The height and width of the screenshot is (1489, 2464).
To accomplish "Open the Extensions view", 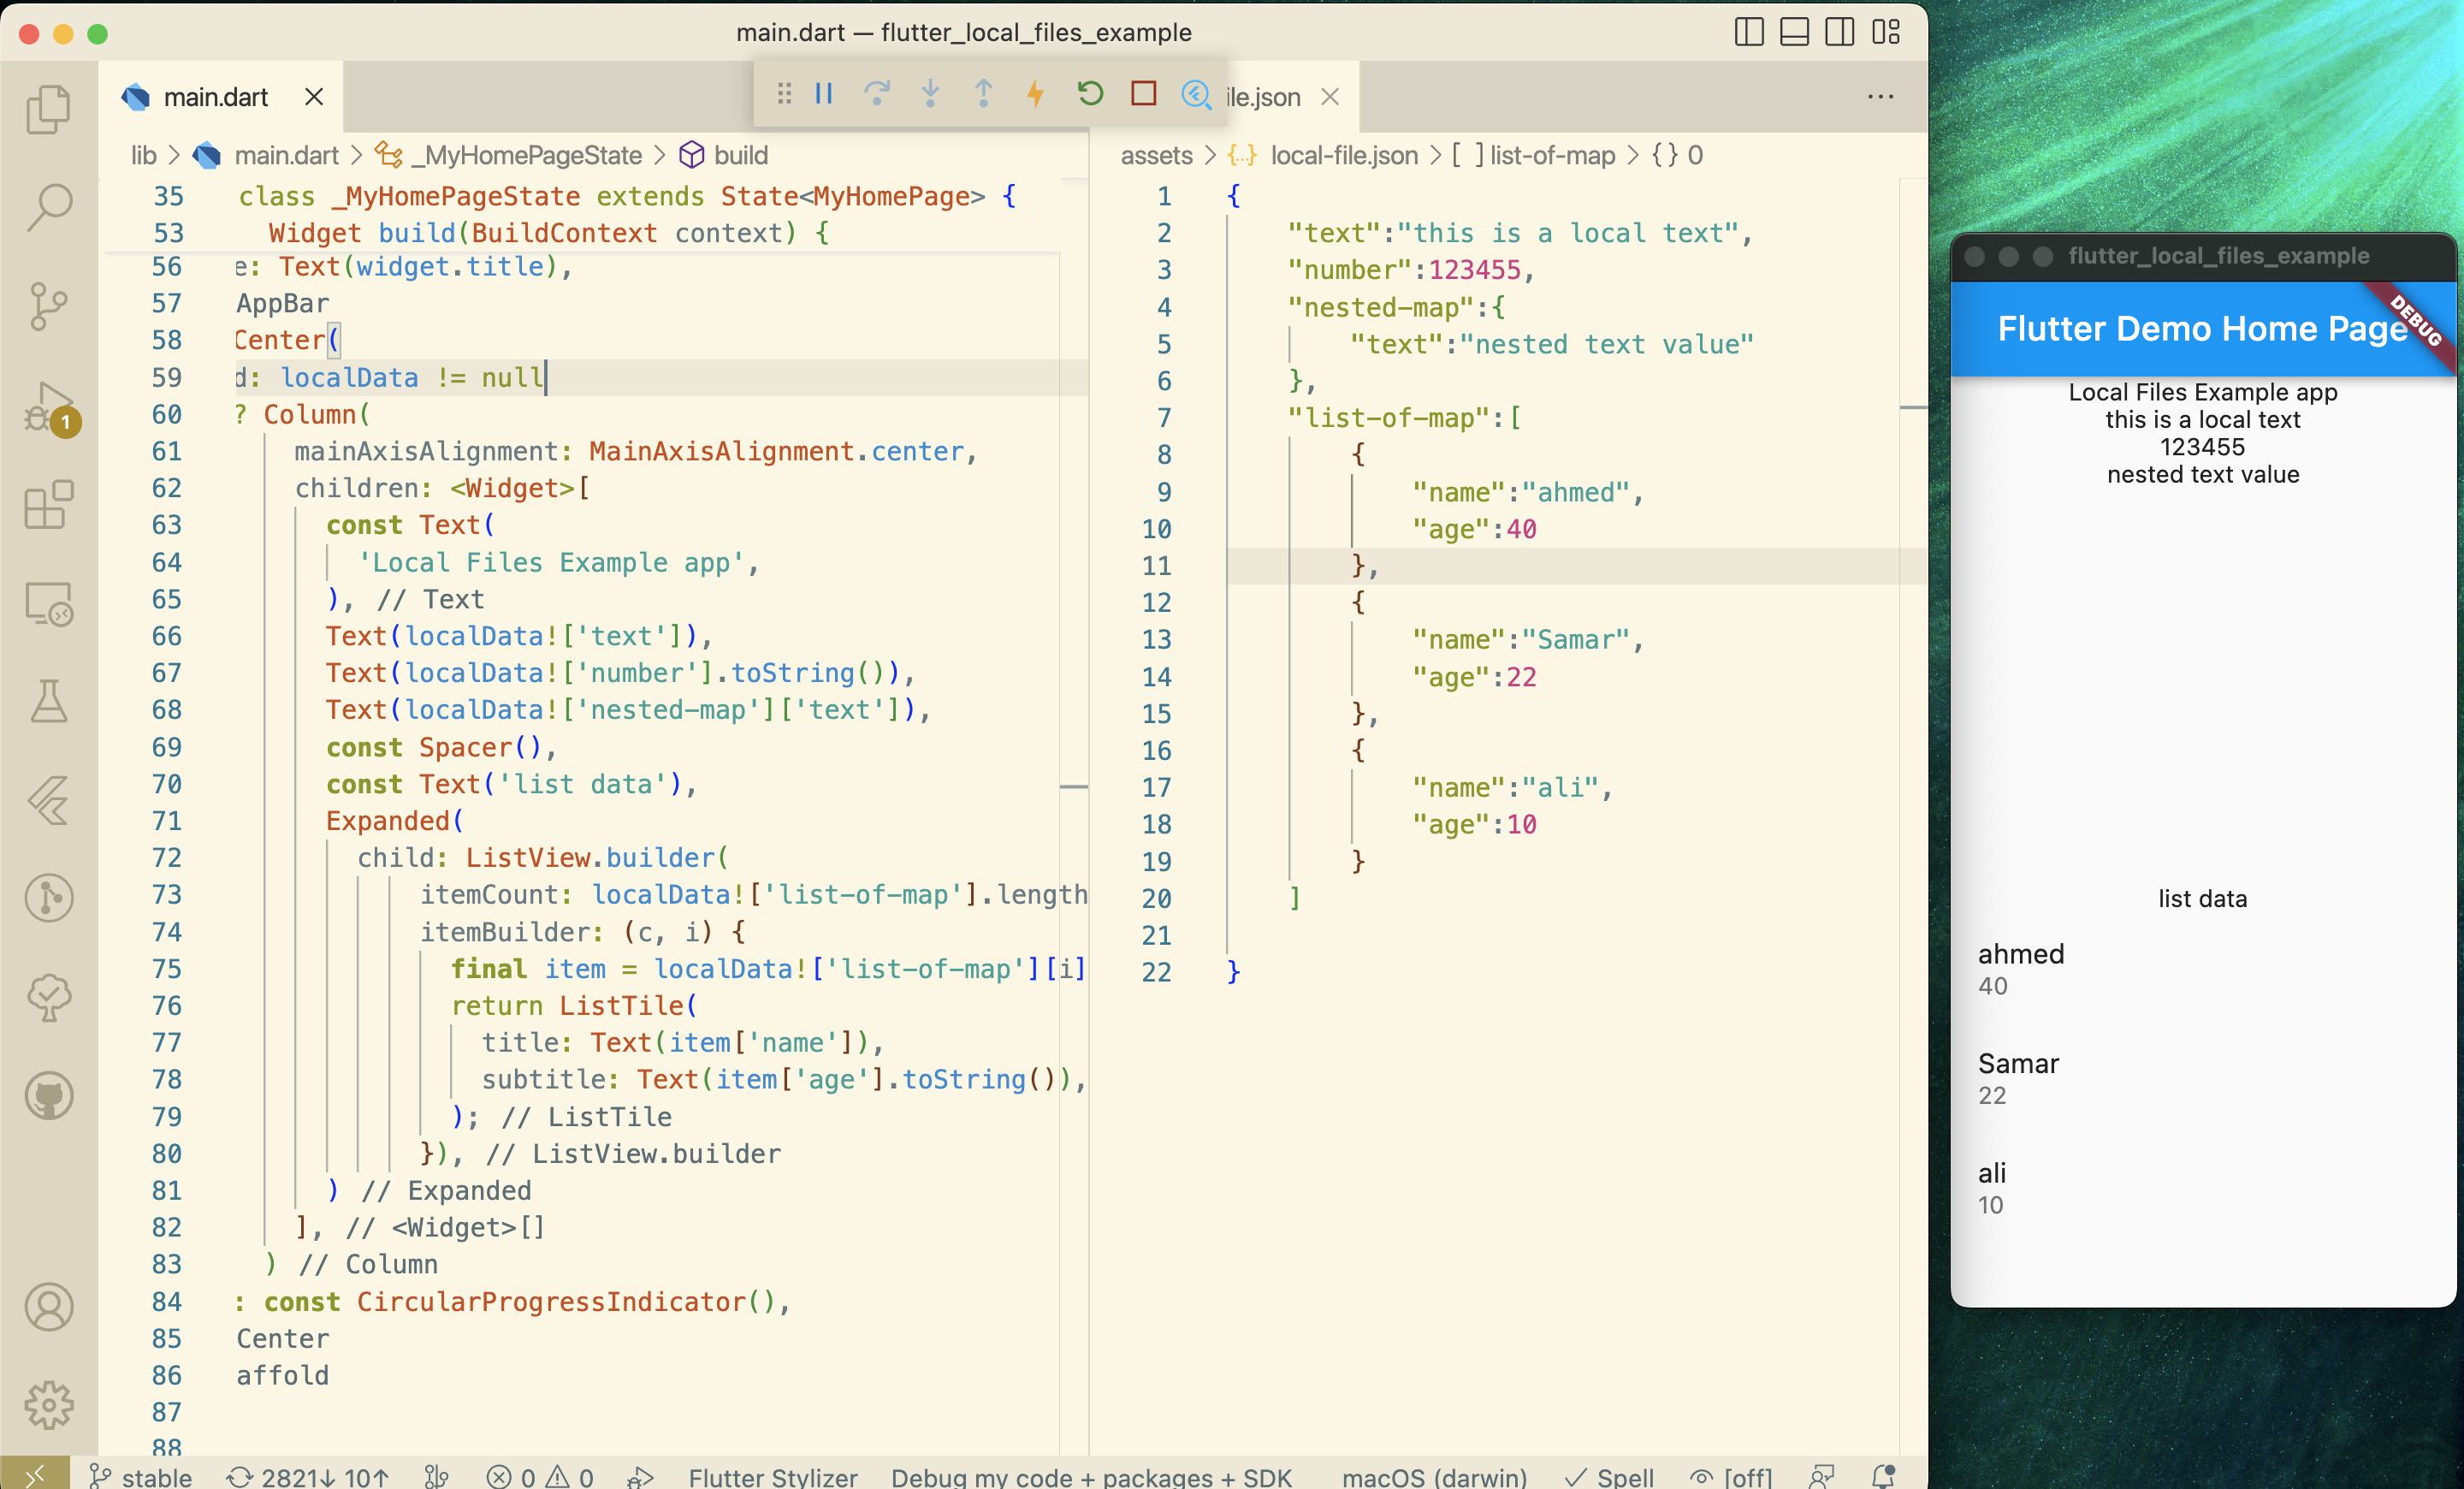I will point(48,505).
